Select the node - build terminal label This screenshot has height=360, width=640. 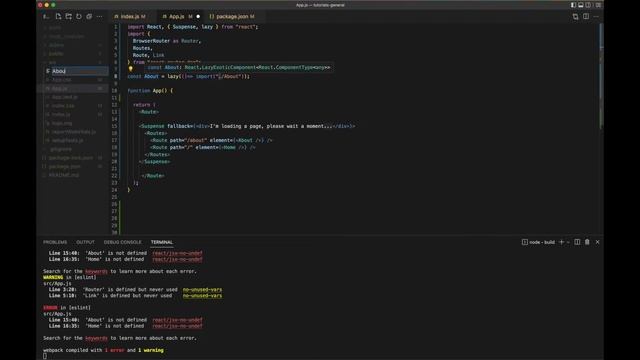(538, 242)
